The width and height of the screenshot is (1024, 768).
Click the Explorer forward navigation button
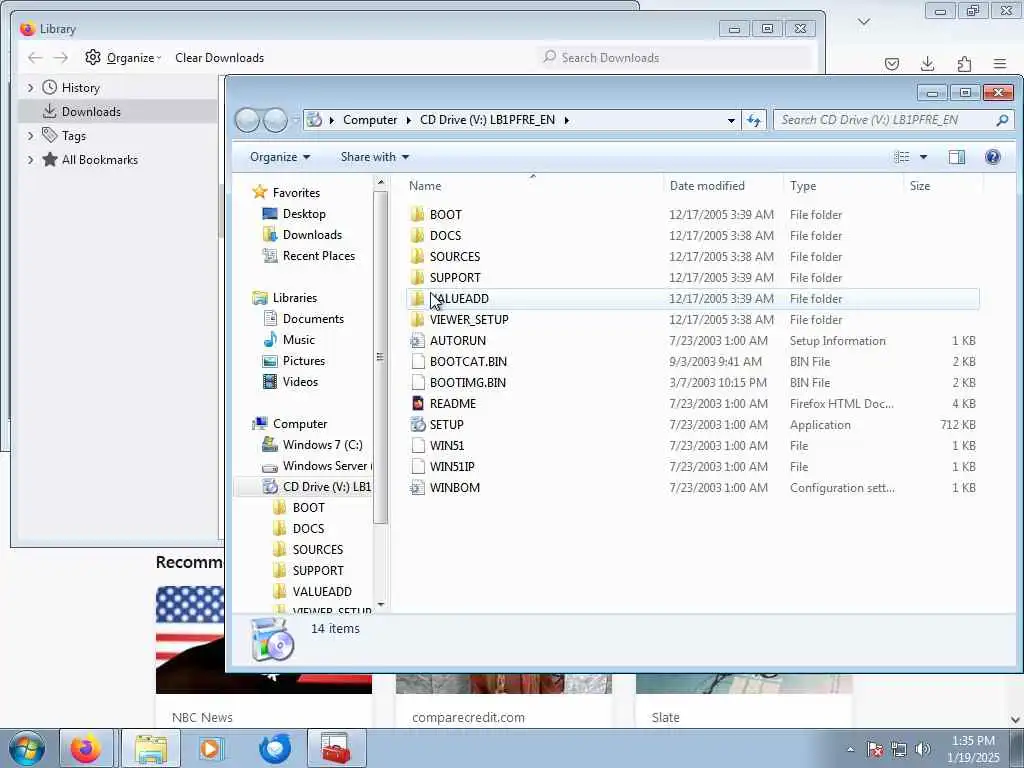point(275,120)
